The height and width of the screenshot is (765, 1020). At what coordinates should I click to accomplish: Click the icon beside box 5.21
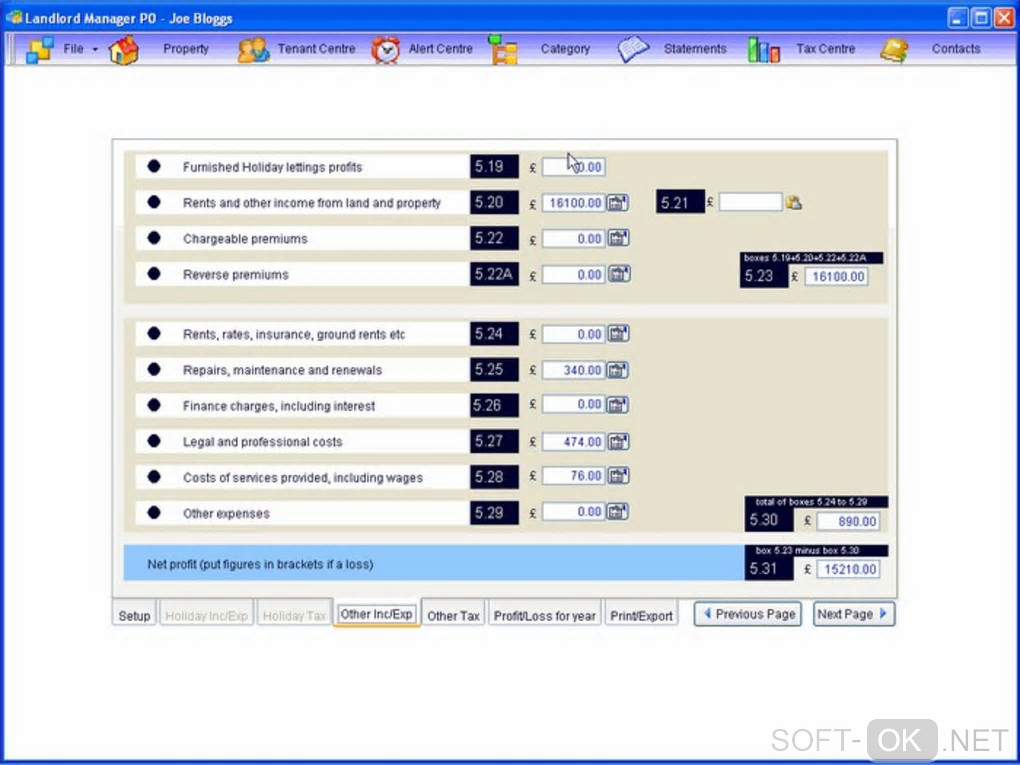[x=794, y=202]
